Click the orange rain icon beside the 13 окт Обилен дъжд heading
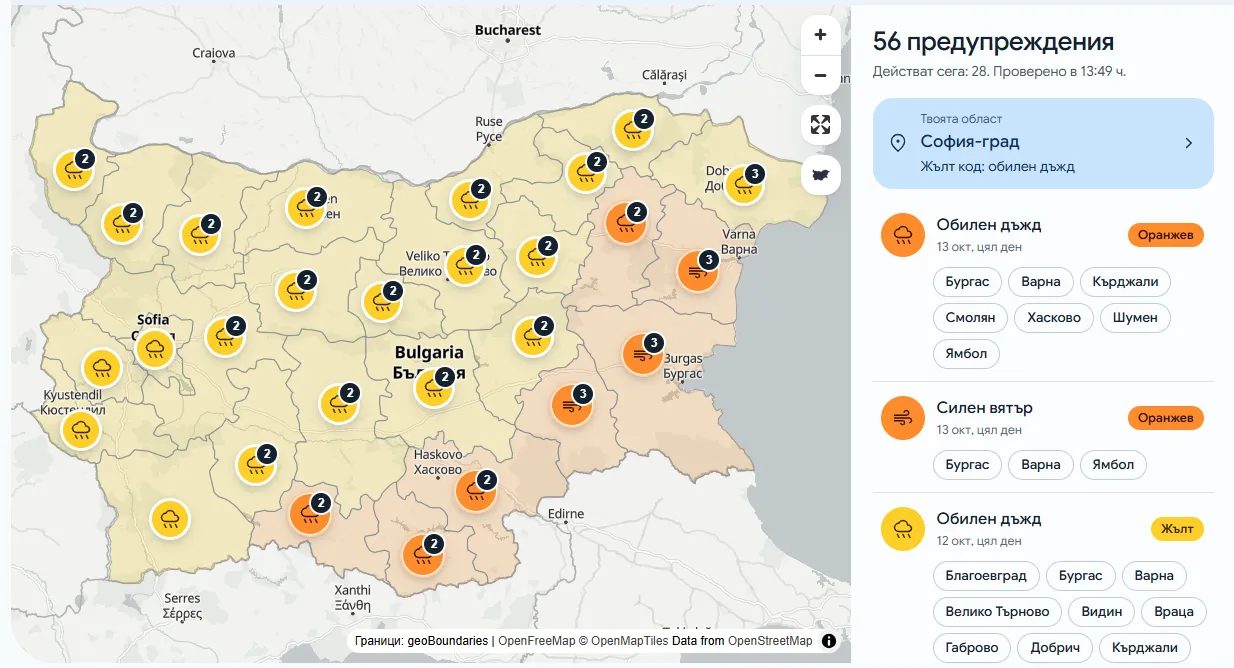The width and height of the screenshot is (1234, 668). pos(902,235)
